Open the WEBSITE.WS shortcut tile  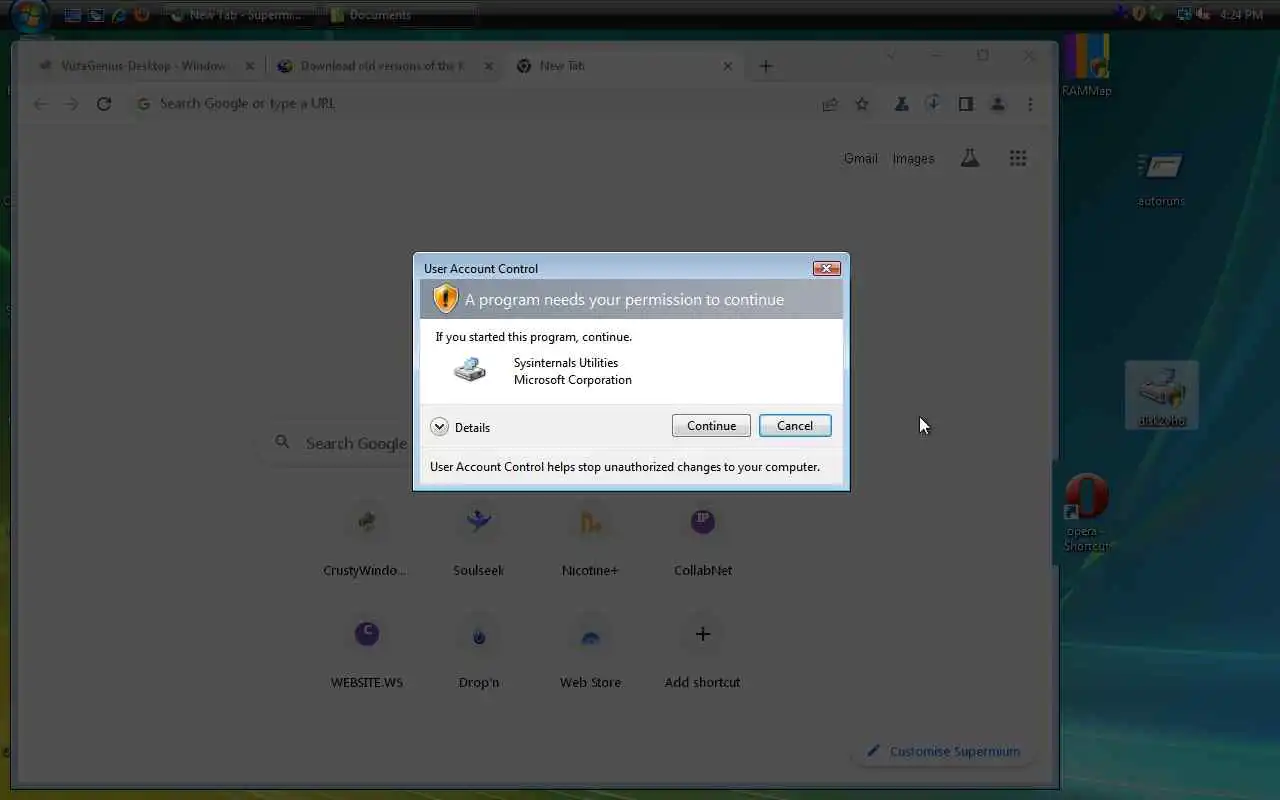(366, 652)
